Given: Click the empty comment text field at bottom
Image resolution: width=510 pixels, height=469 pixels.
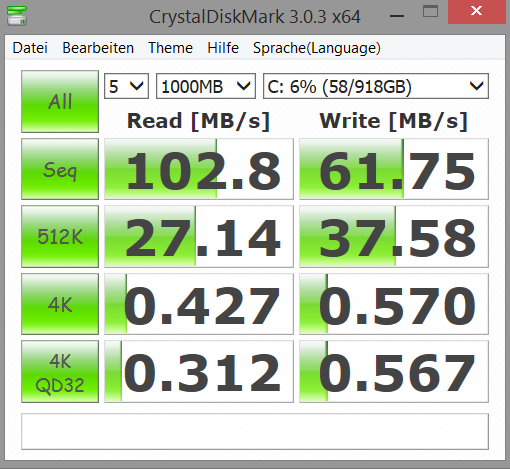Looking at the screenshot, I should coord(255,431).
